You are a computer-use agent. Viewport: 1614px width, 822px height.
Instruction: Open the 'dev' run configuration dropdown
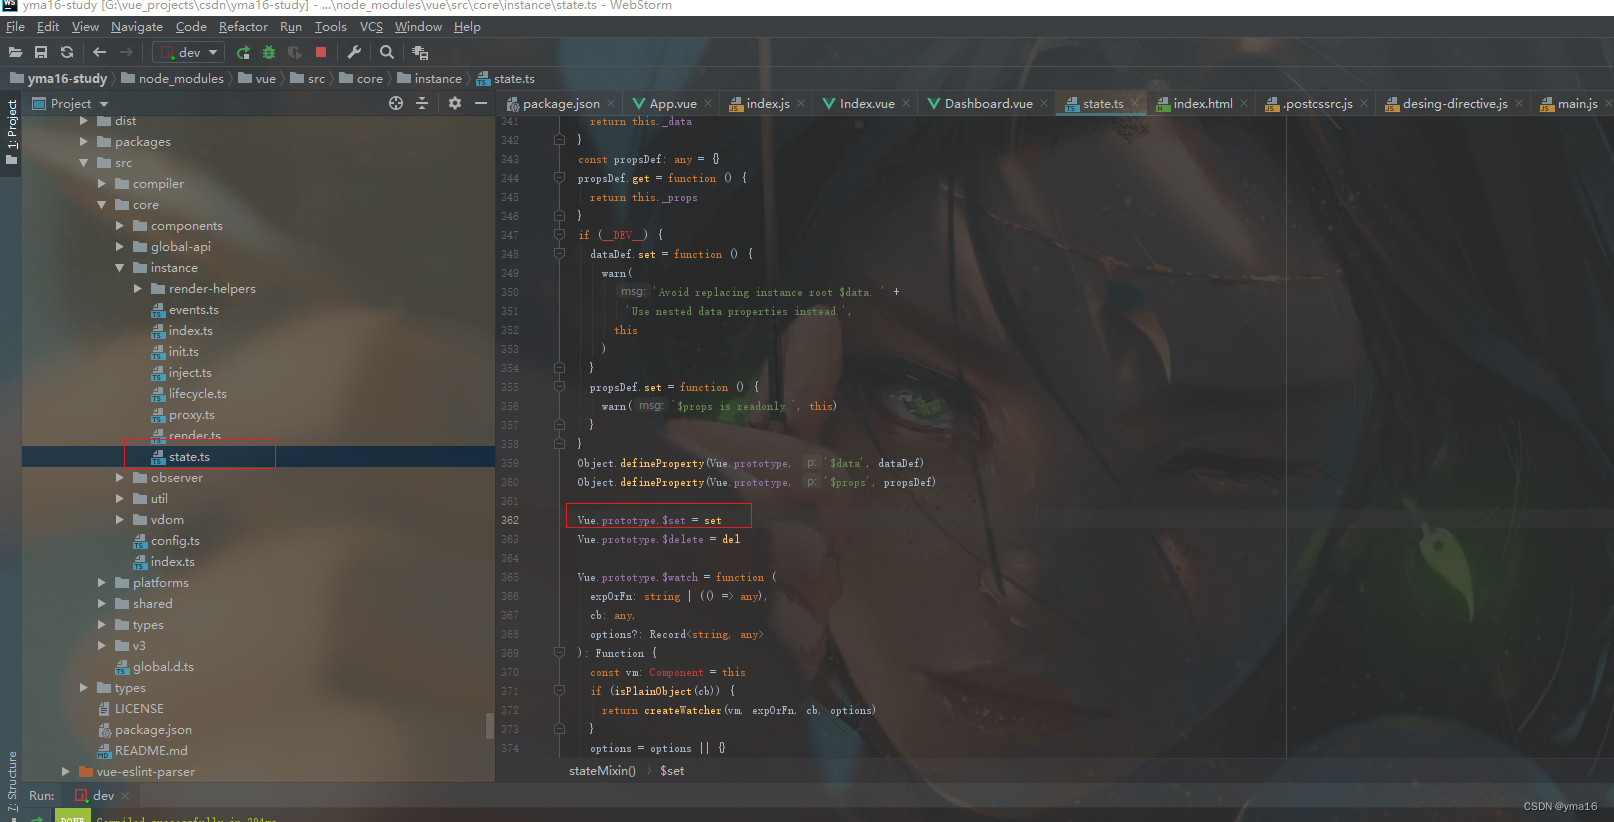[189, 52]
